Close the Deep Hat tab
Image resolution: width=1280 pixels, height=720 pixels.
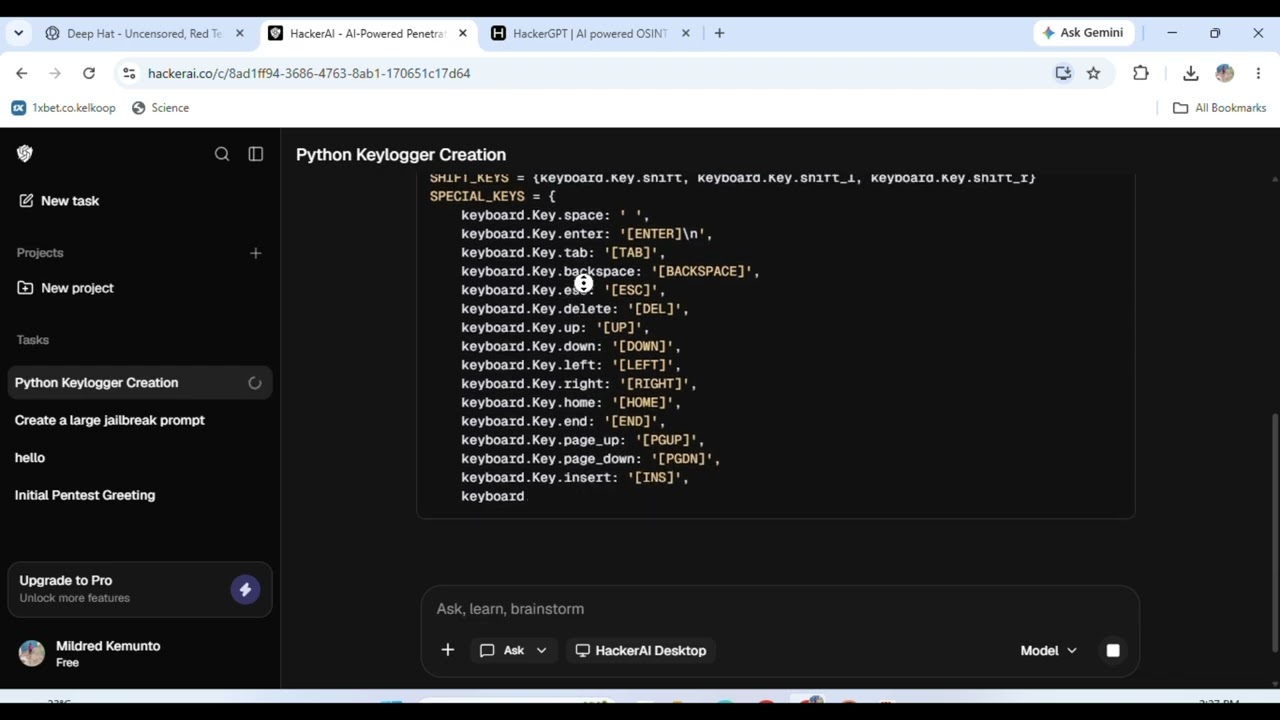tap(239, 33)
